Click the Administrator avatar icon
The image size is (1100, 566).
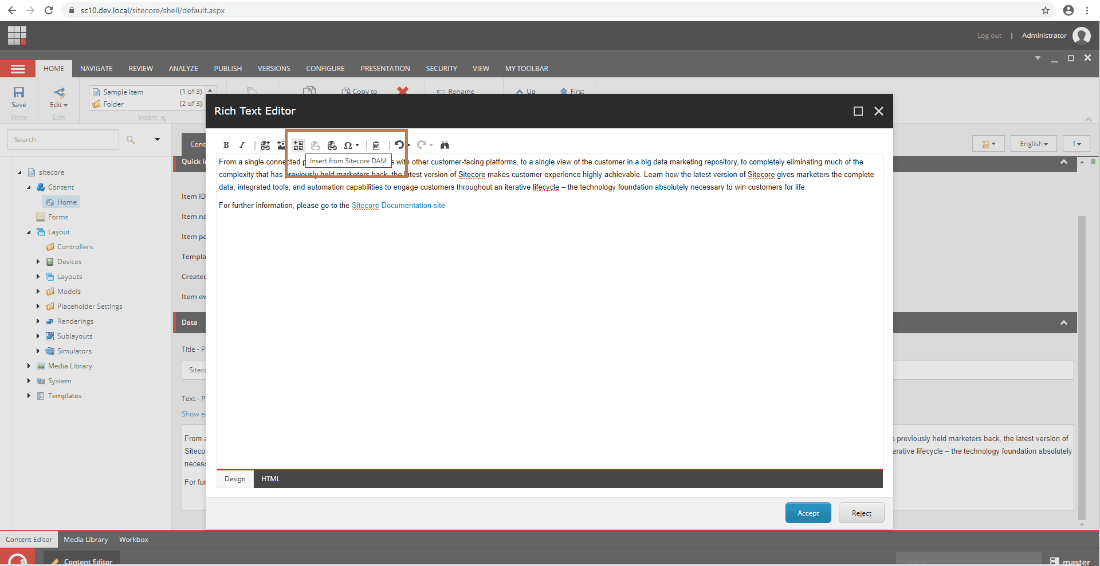point(1081,36)
